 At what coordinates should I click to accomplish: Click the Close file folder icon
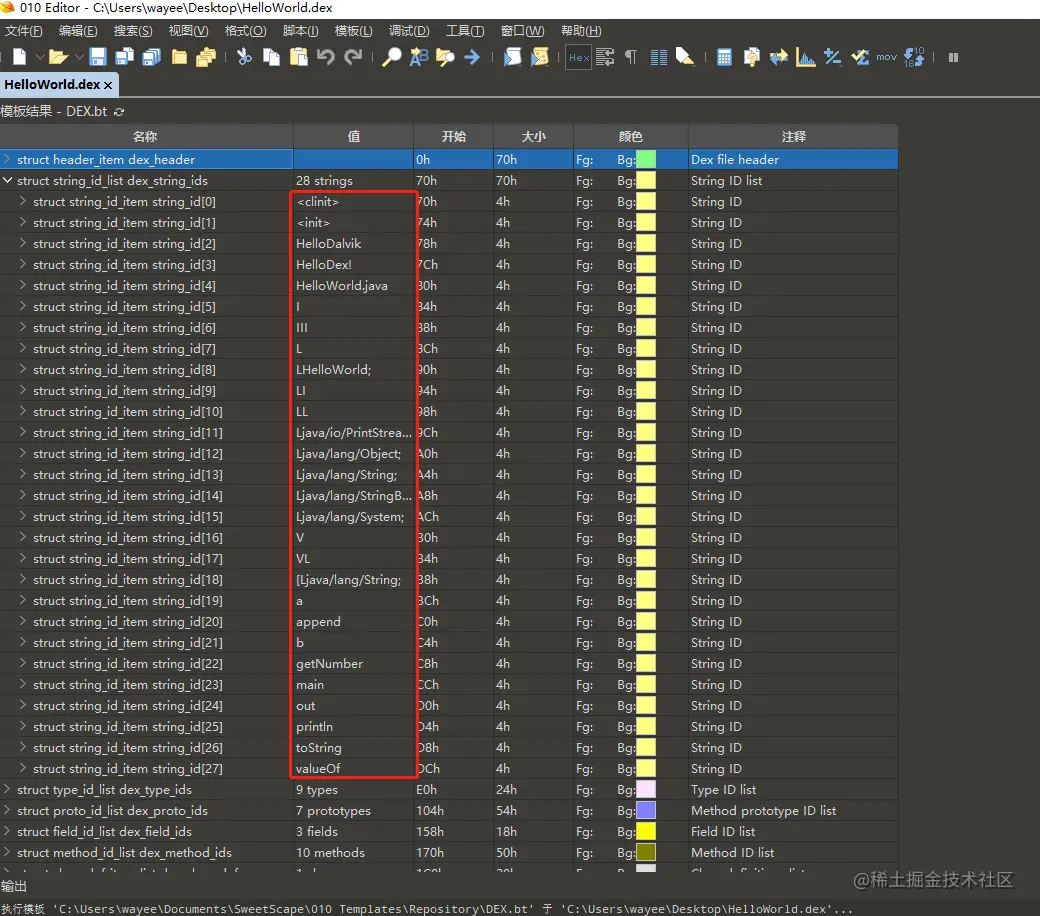(179, 58)
